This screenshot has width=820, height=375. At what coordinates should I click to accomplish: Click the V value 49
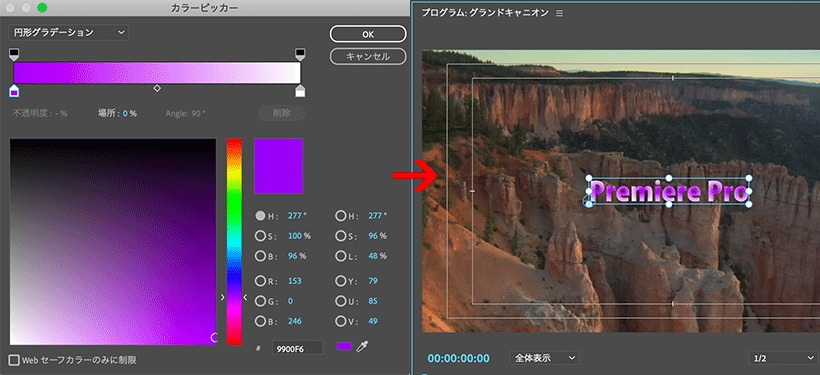click(x=372, y=321)
